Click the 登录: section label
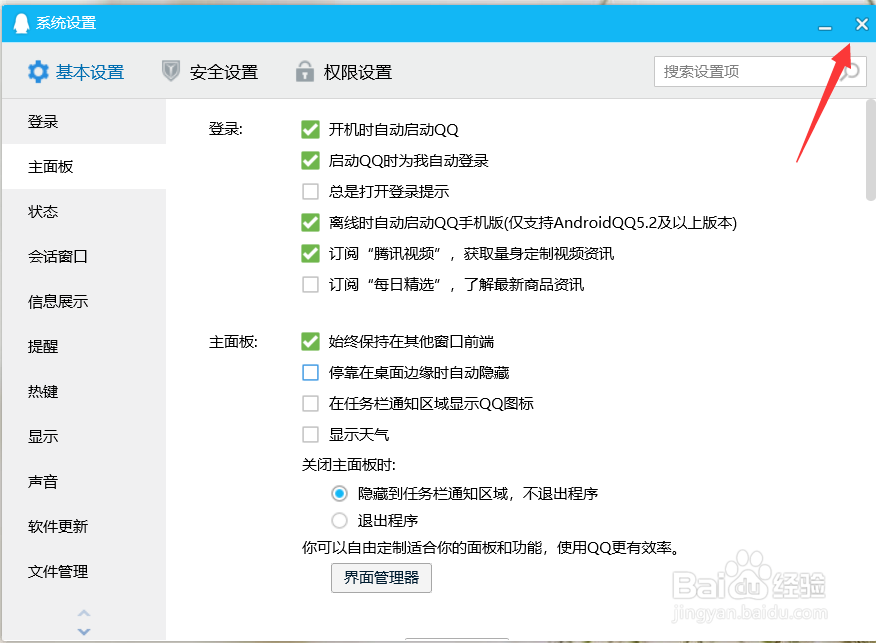This screenshot has width=876, height=643. tap(226, 129)
